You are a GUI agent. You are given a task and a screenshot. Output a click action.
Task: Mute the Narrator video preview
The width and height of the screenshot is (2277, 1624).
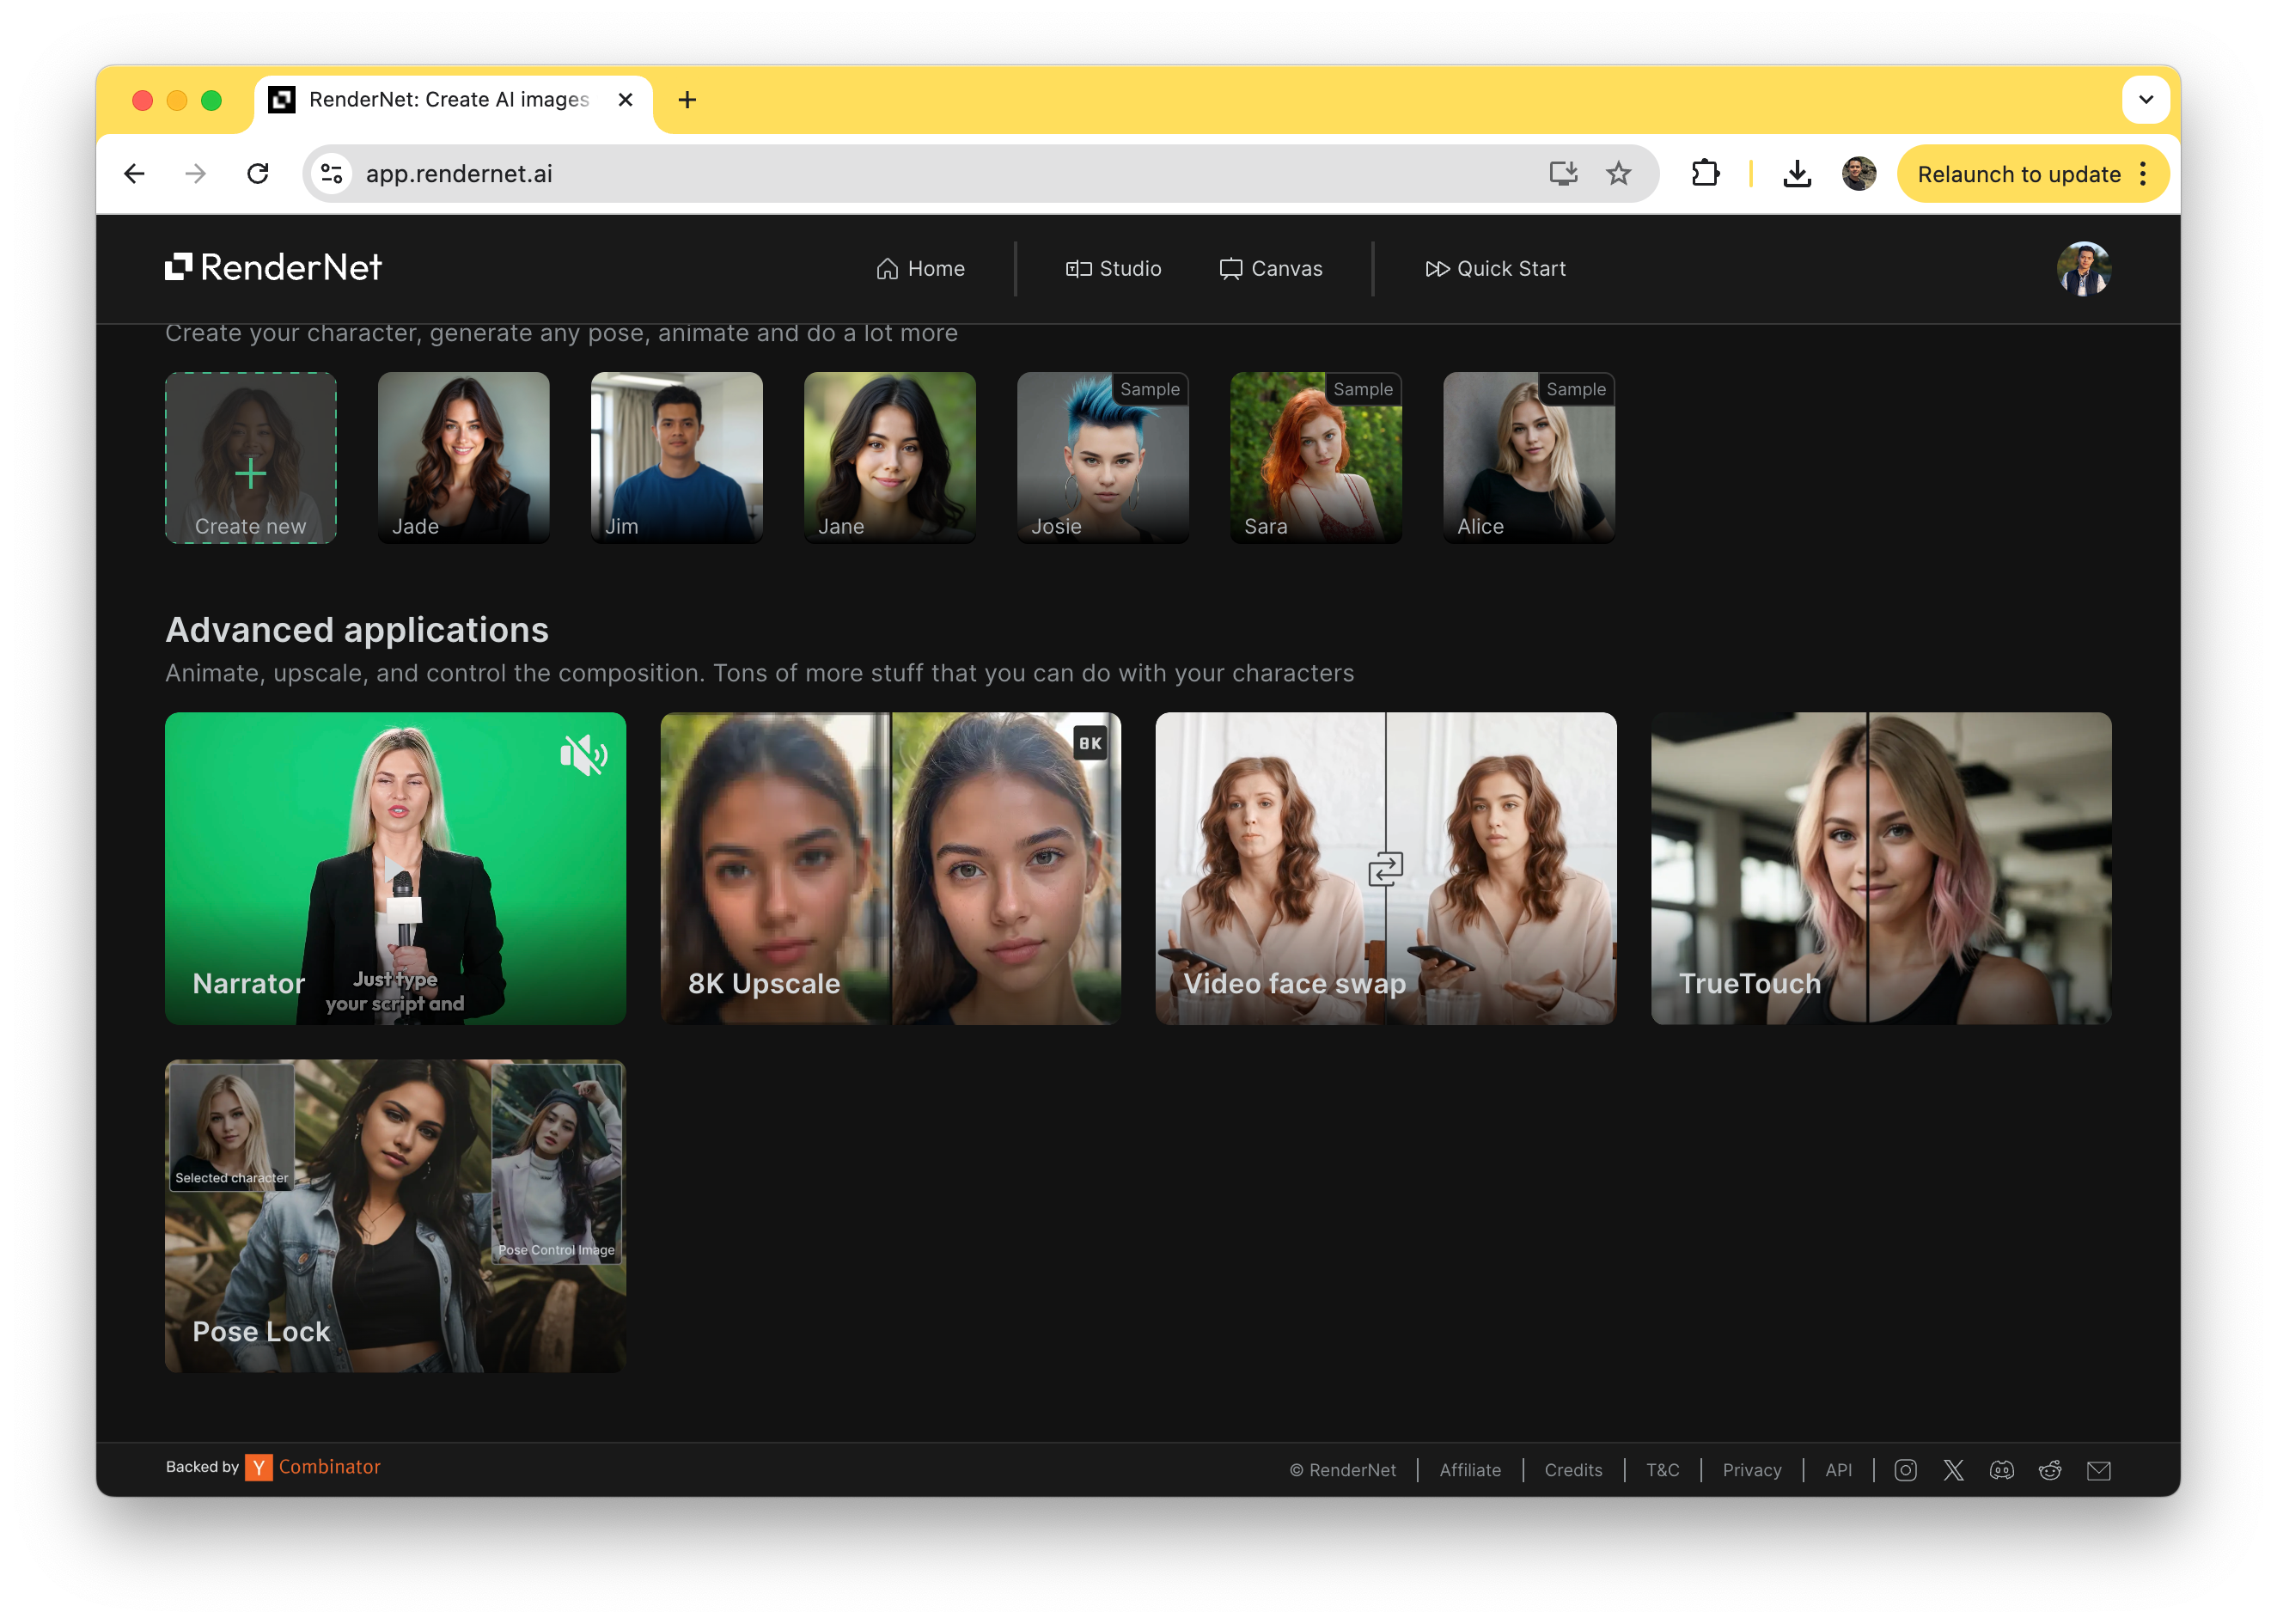(582, 756)
